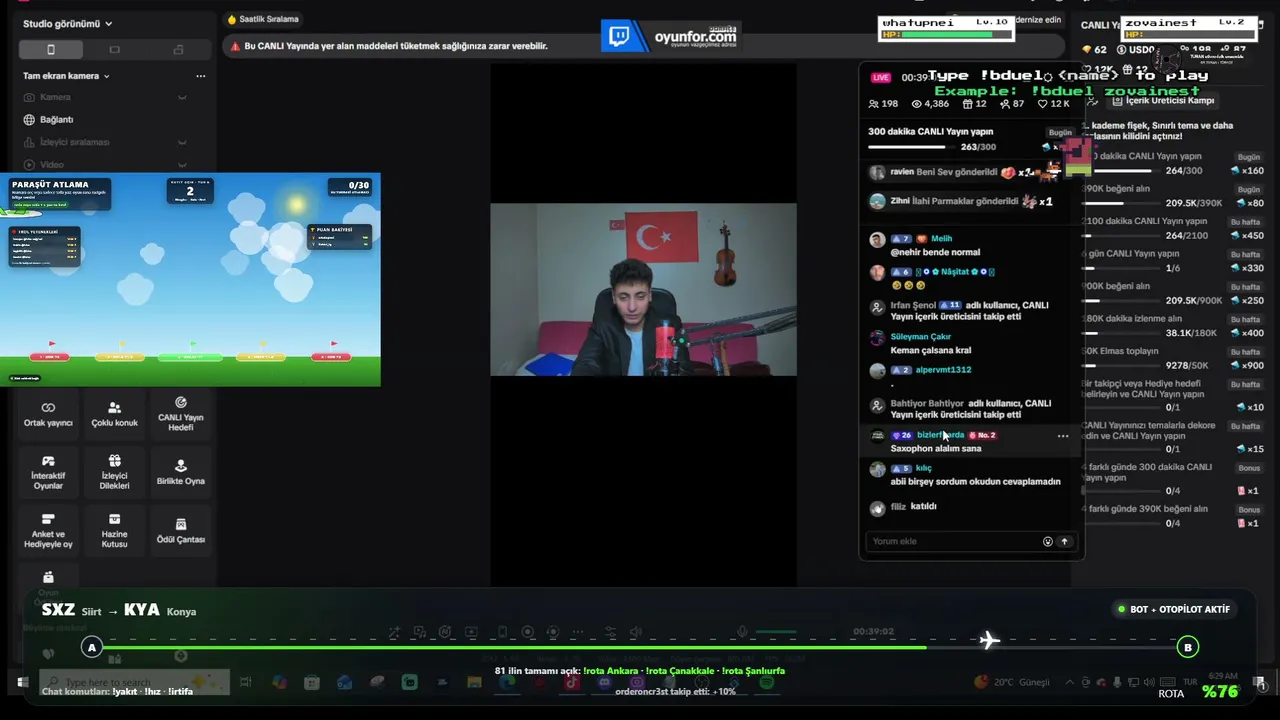Open more options on the bizler comment
Viewport: 1280px width, 720px height.
click(1063, 436)
